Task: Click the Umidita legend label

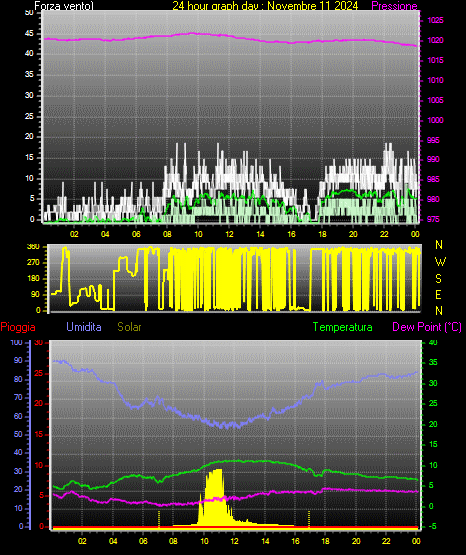Action: click(x=84, y=327)
